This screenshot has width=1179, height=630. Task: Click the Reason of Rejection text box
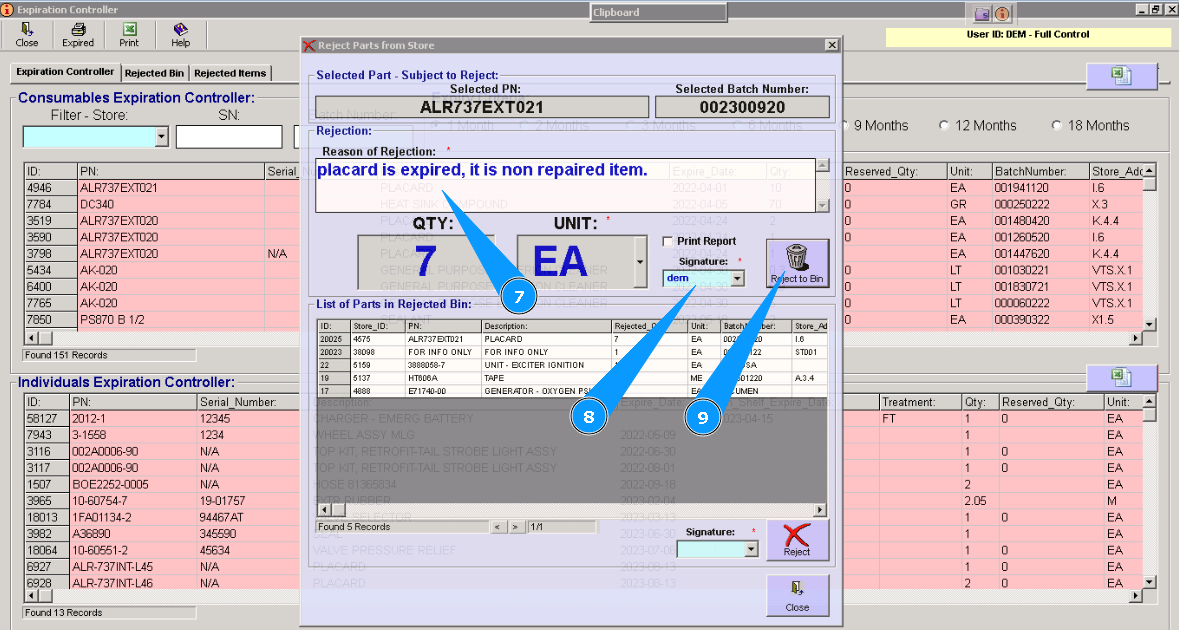click(x=565, y=185)
